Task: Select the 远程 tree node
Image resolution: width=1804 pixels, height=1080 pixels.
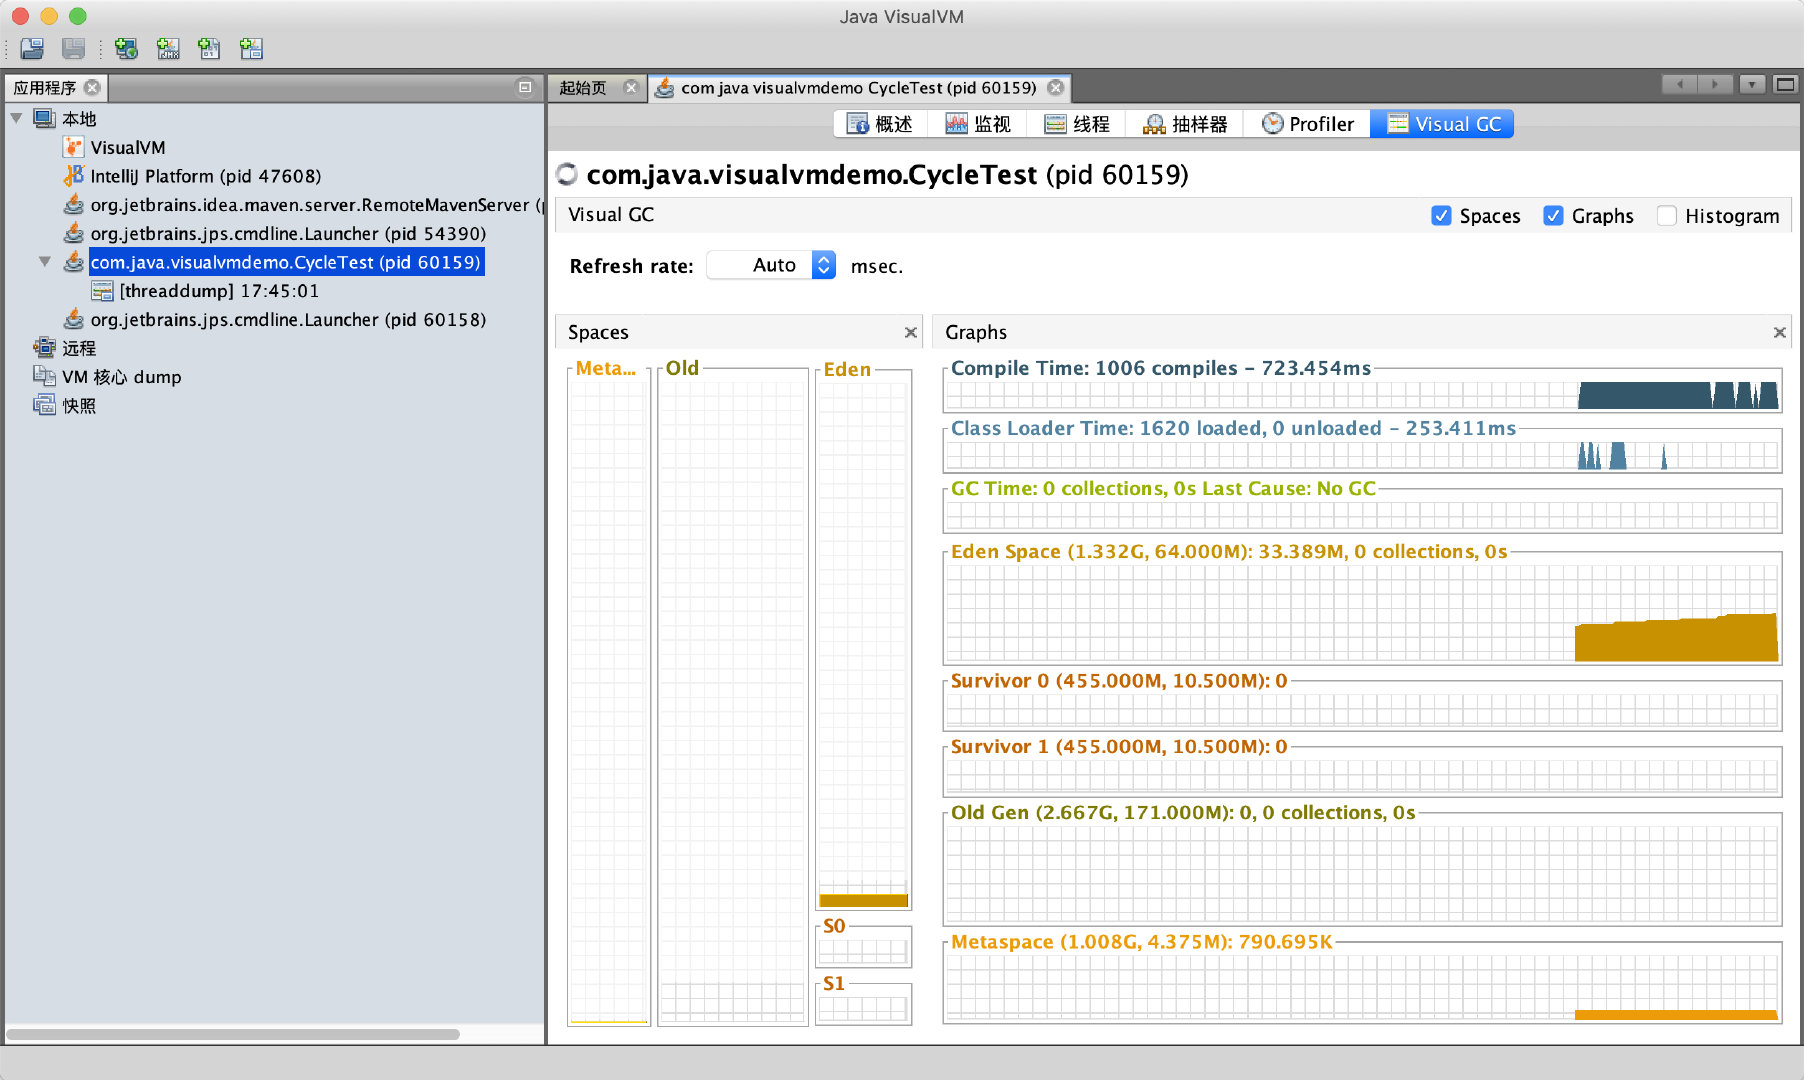Action: click(79, 348)
